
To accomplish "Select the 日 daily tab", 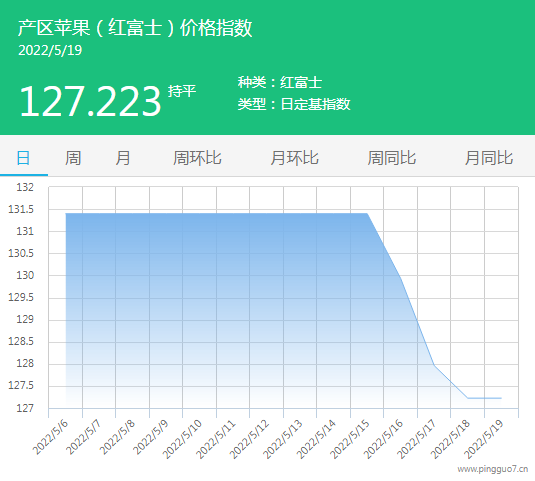I will point(24,158).
